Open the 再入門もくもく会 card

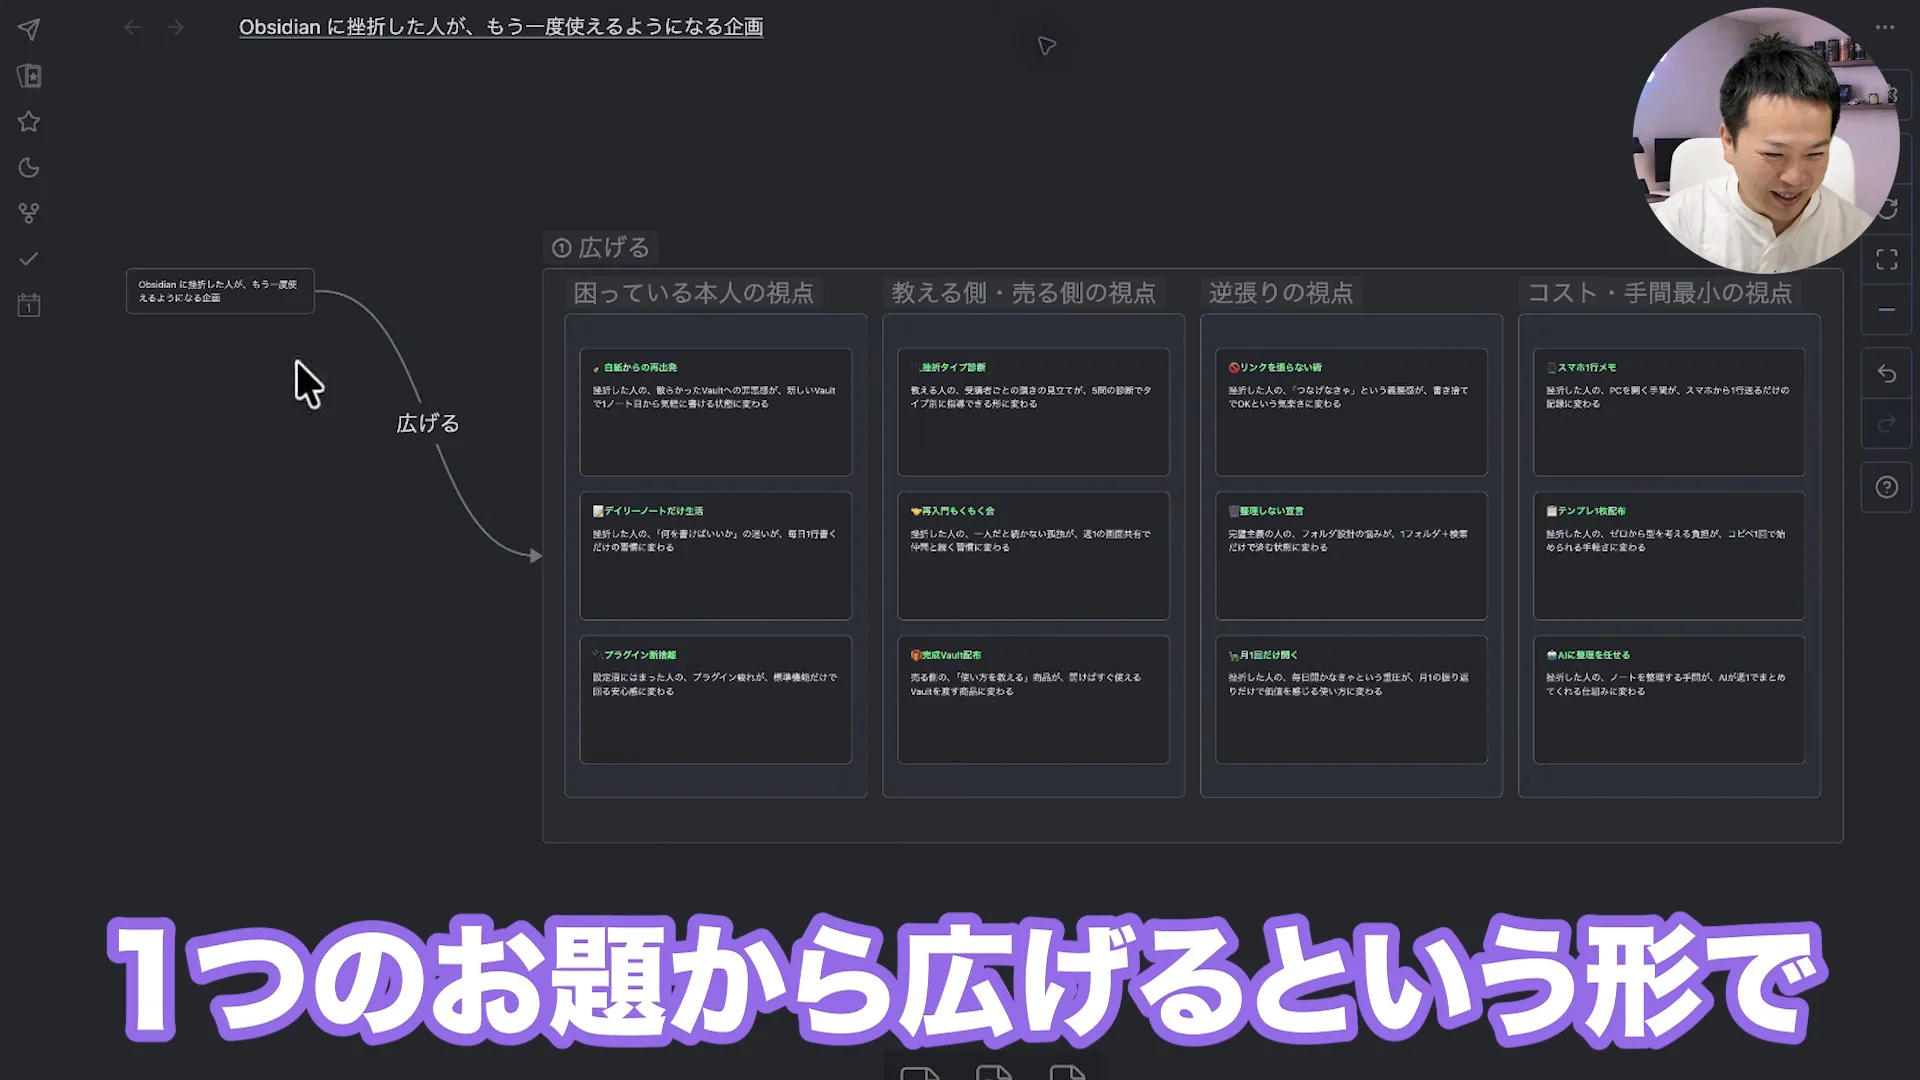(1034, 556)
